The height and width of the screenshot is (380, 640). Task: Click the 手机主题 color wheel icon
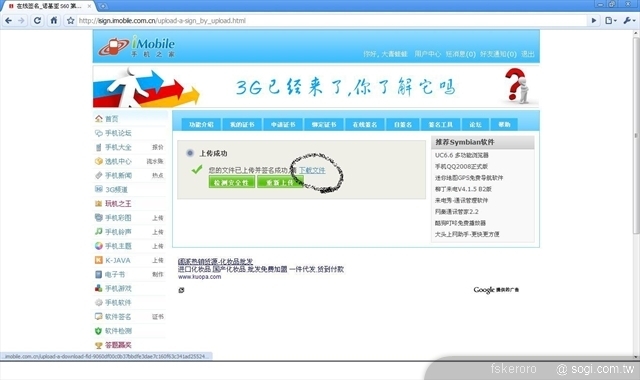pyautogui.click(x=99, y=246)
